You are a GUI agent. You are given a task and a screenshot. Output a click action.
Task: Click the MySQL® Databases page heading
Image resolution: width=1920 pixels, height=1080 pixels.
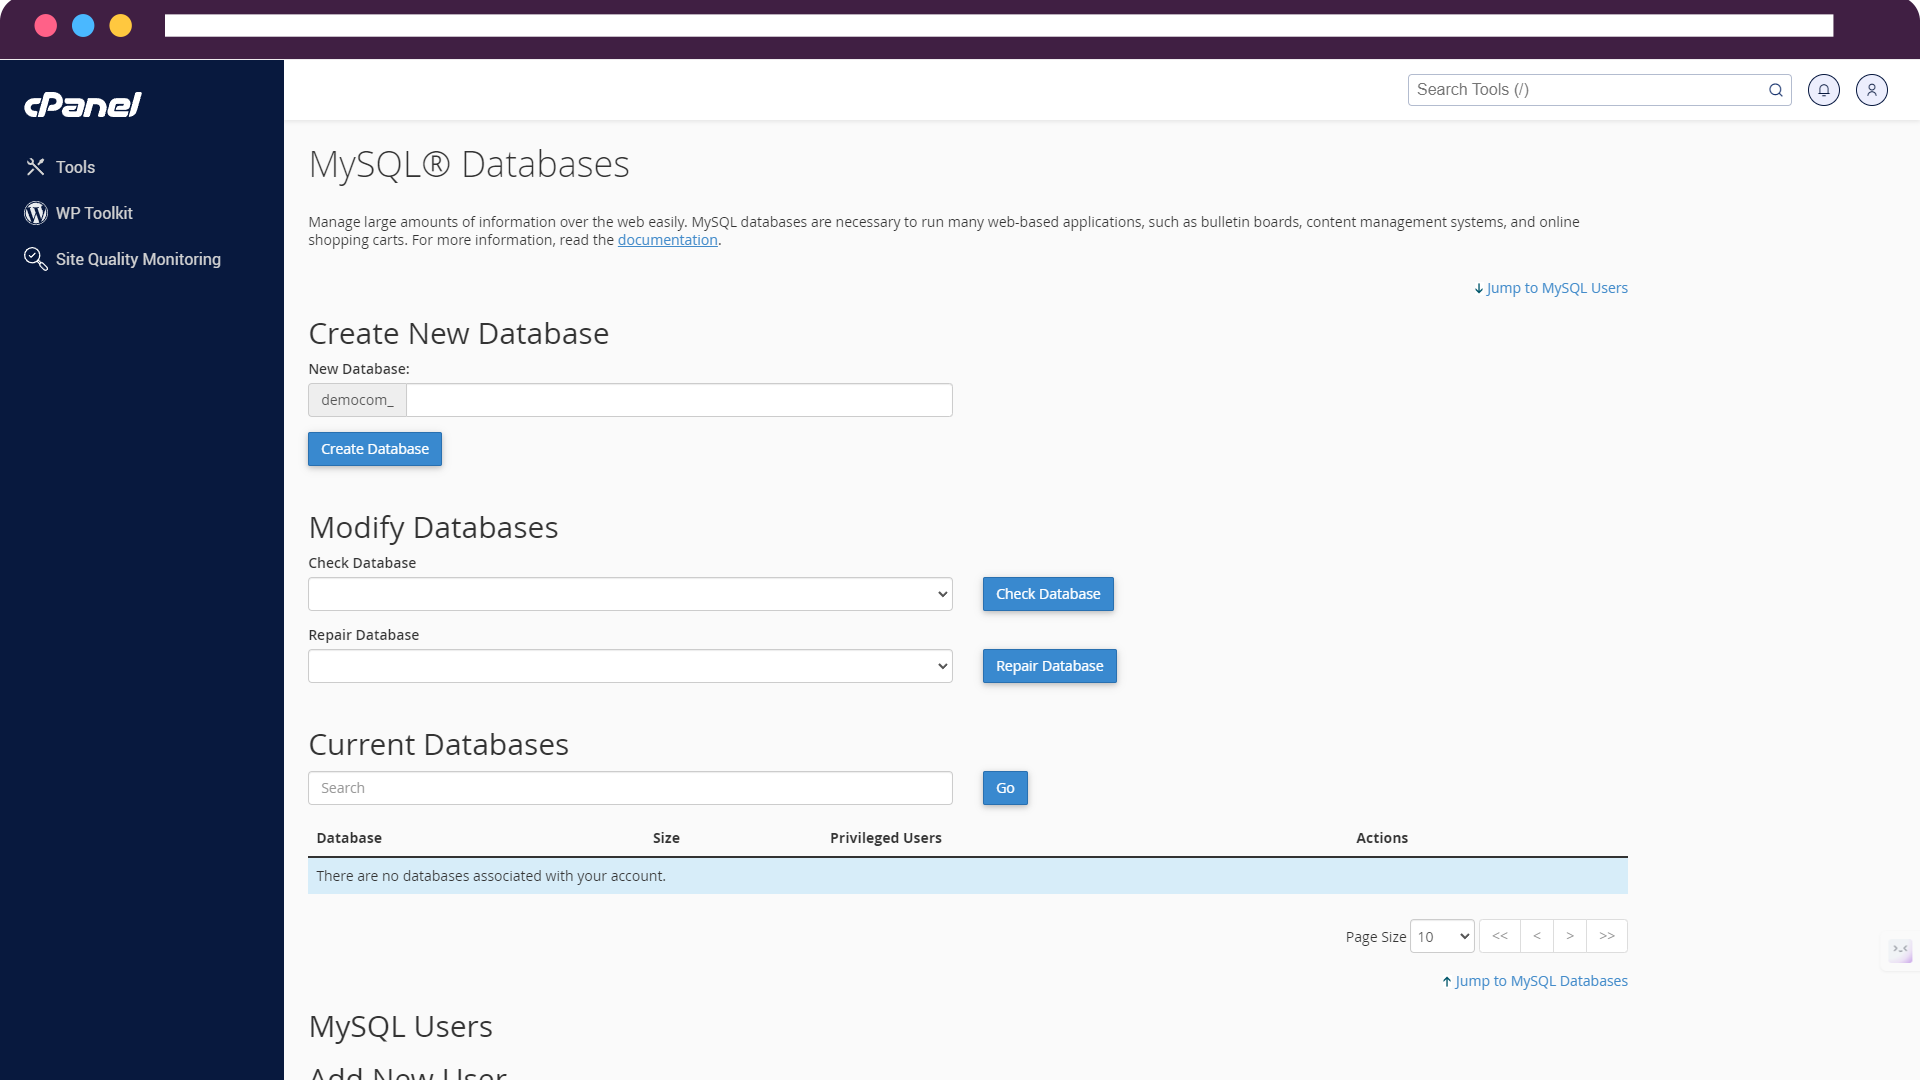[x=469, y=164]
